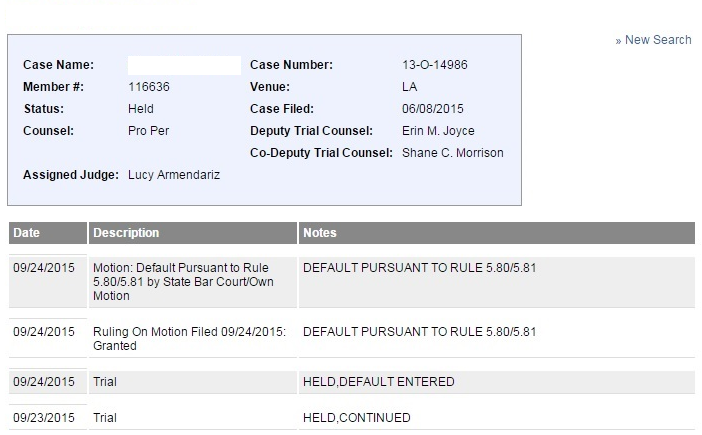Screen dimensions: 702x435
Task: Select the Description column header
Action: tap(126, 233)
